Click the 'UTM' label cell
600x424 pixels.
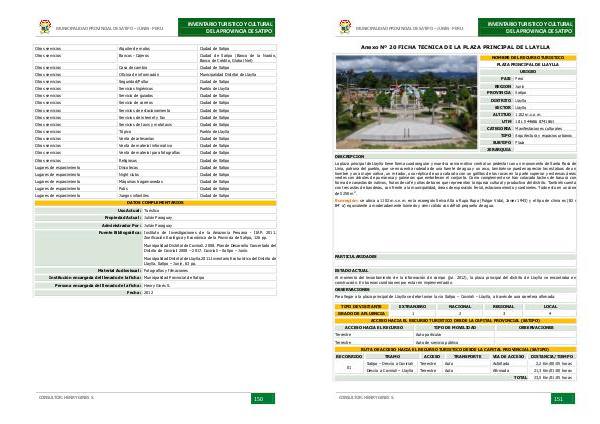pyautogui.click(x=496, y=121)
